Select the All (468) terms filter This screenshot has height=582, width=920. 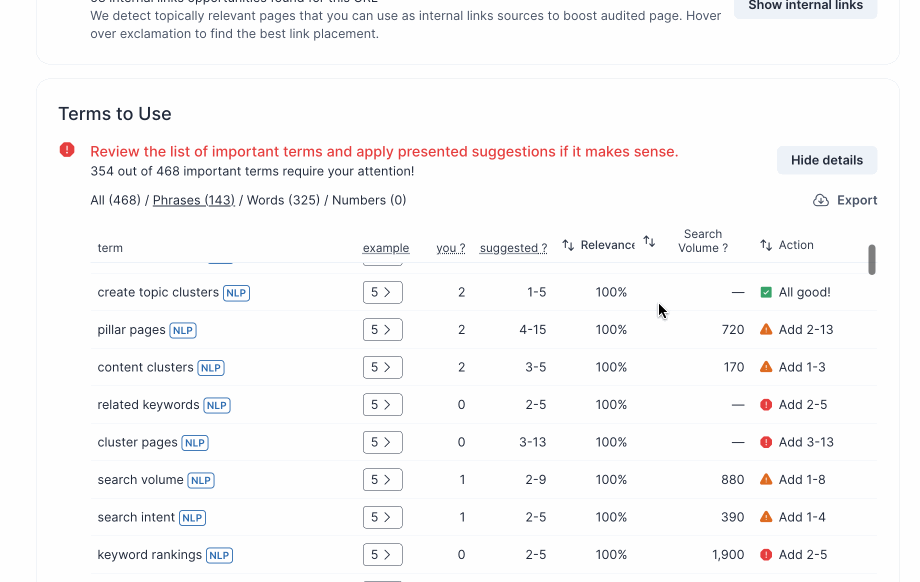click(115, 200)
